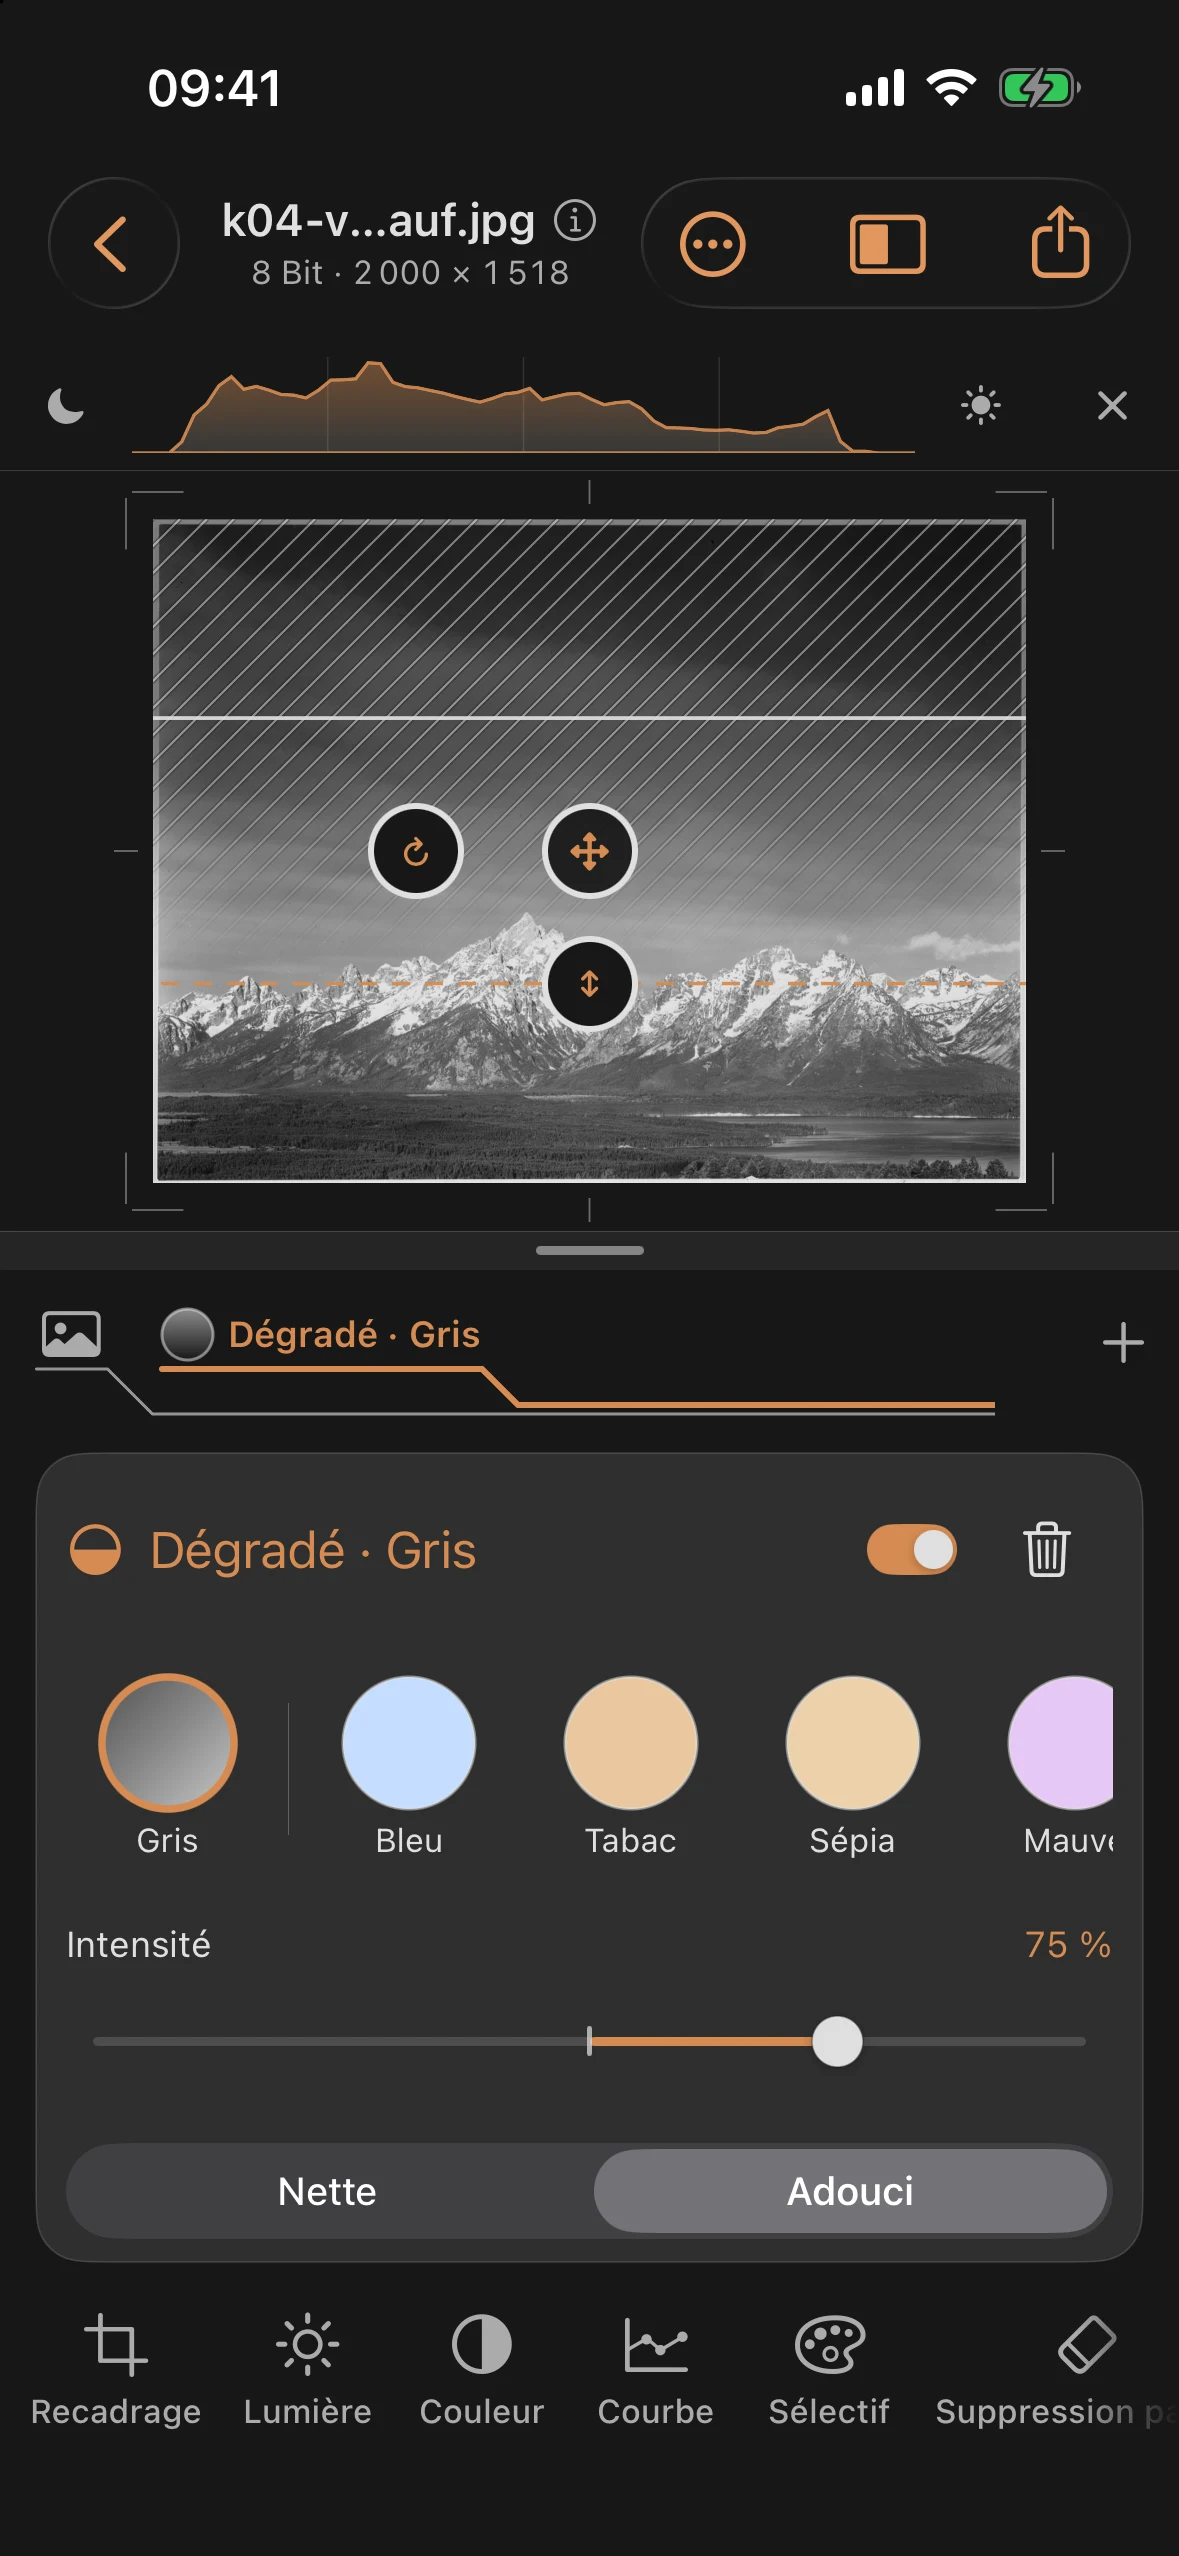Toggle the before/after compare view icon
The width and height of the screenshot is (1179, 2556).
[887, 244]
